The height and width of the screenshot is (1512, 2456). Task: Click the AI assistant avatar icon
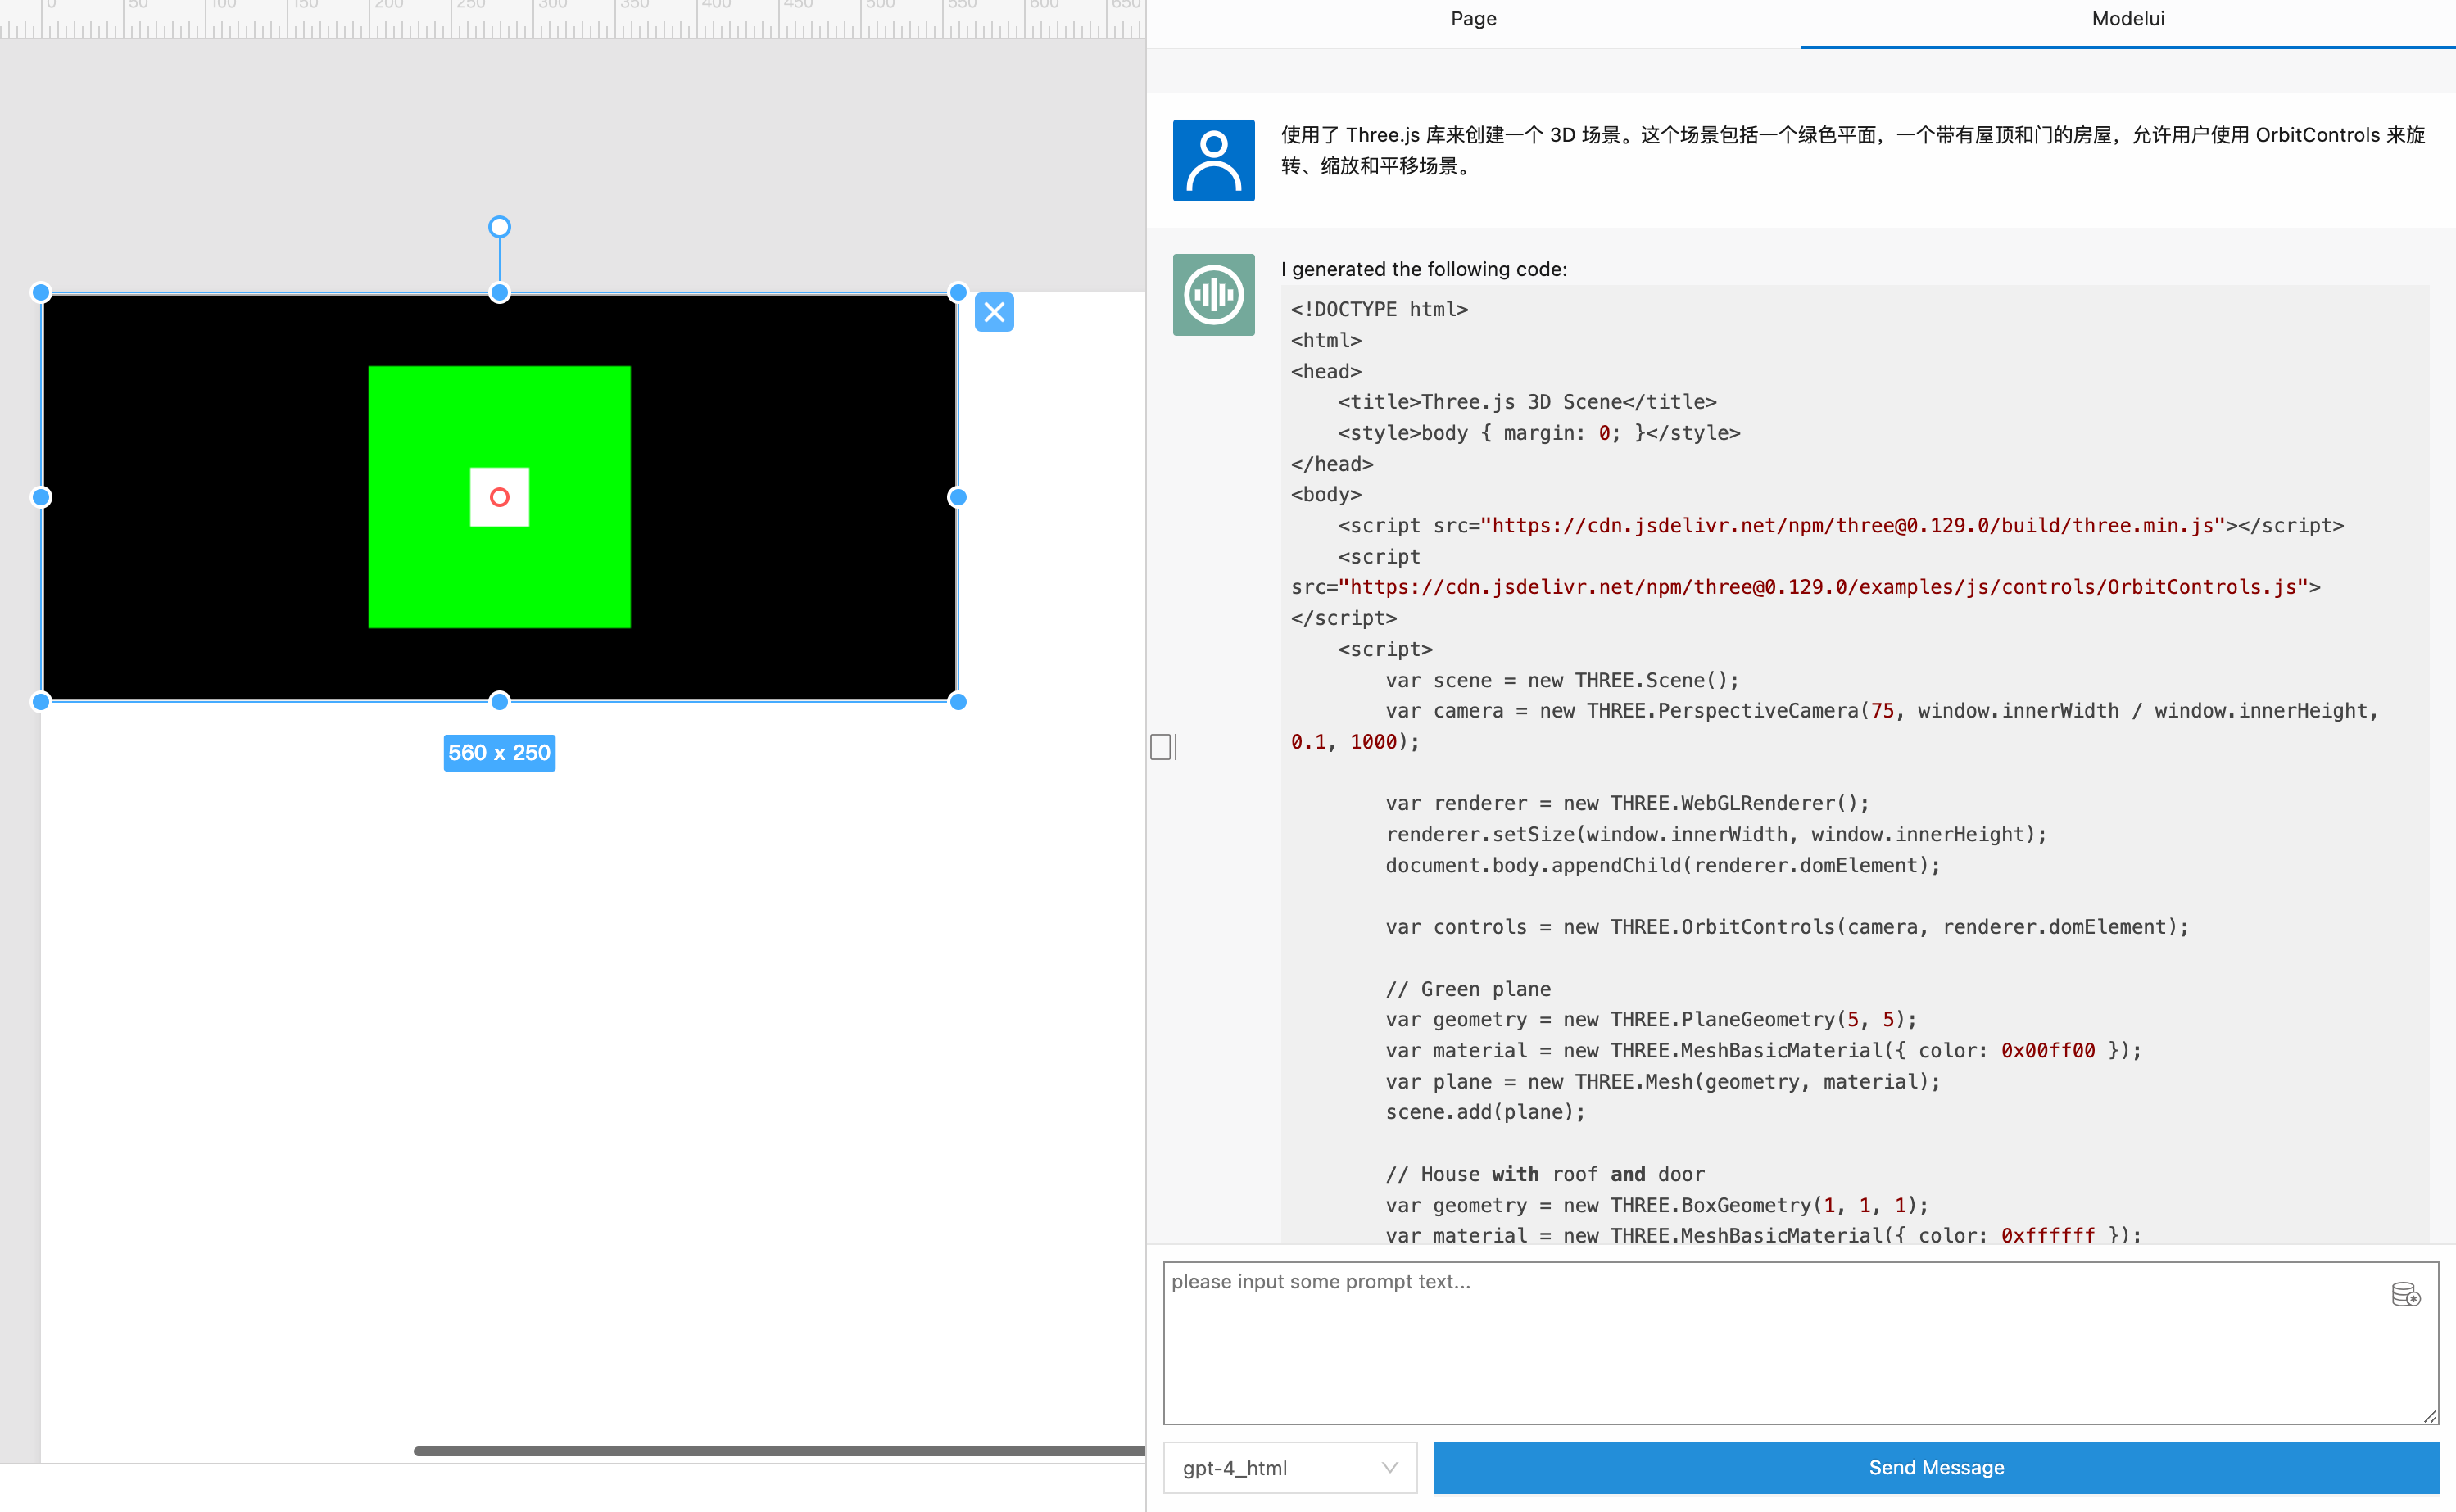(1213, 295)
